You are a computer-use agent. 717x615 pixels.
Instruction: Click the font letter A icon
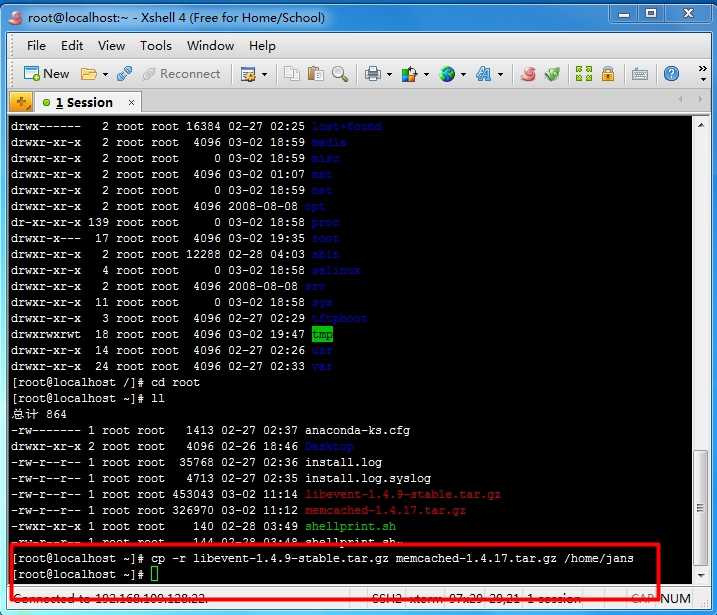pos(483,74)
